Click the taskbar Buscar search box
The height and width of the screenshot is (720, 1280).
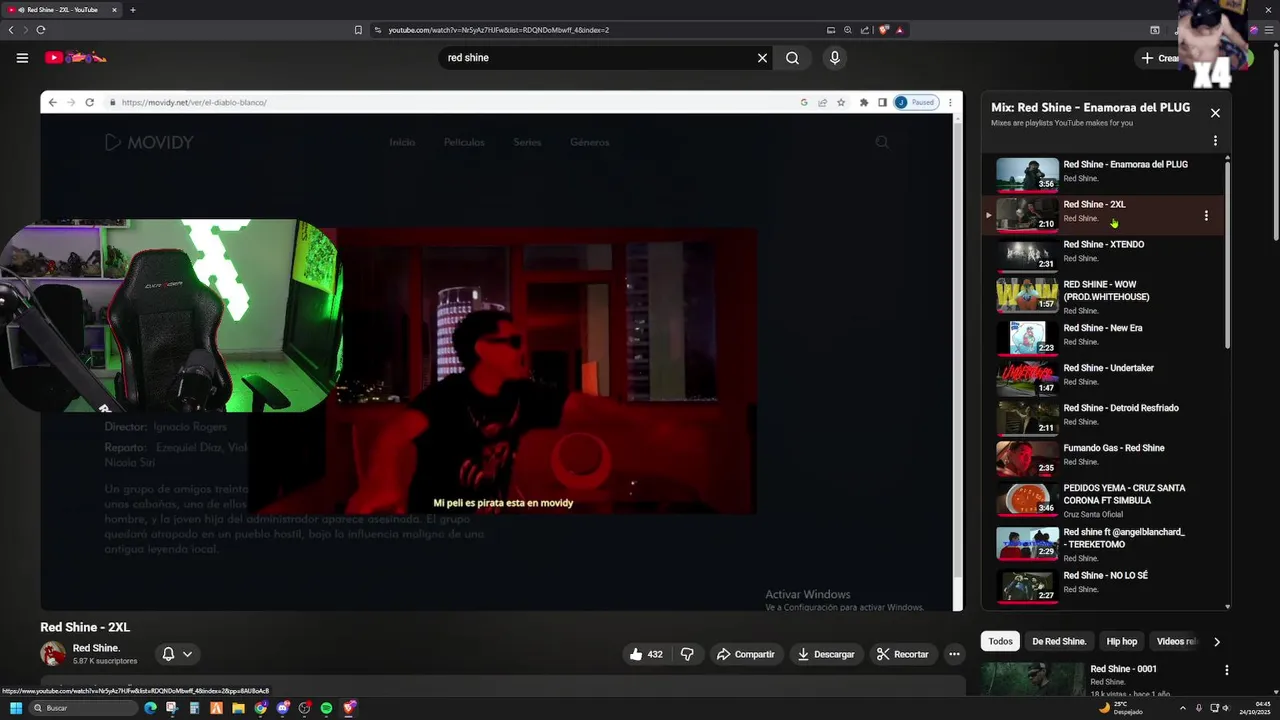pos(83,708)
